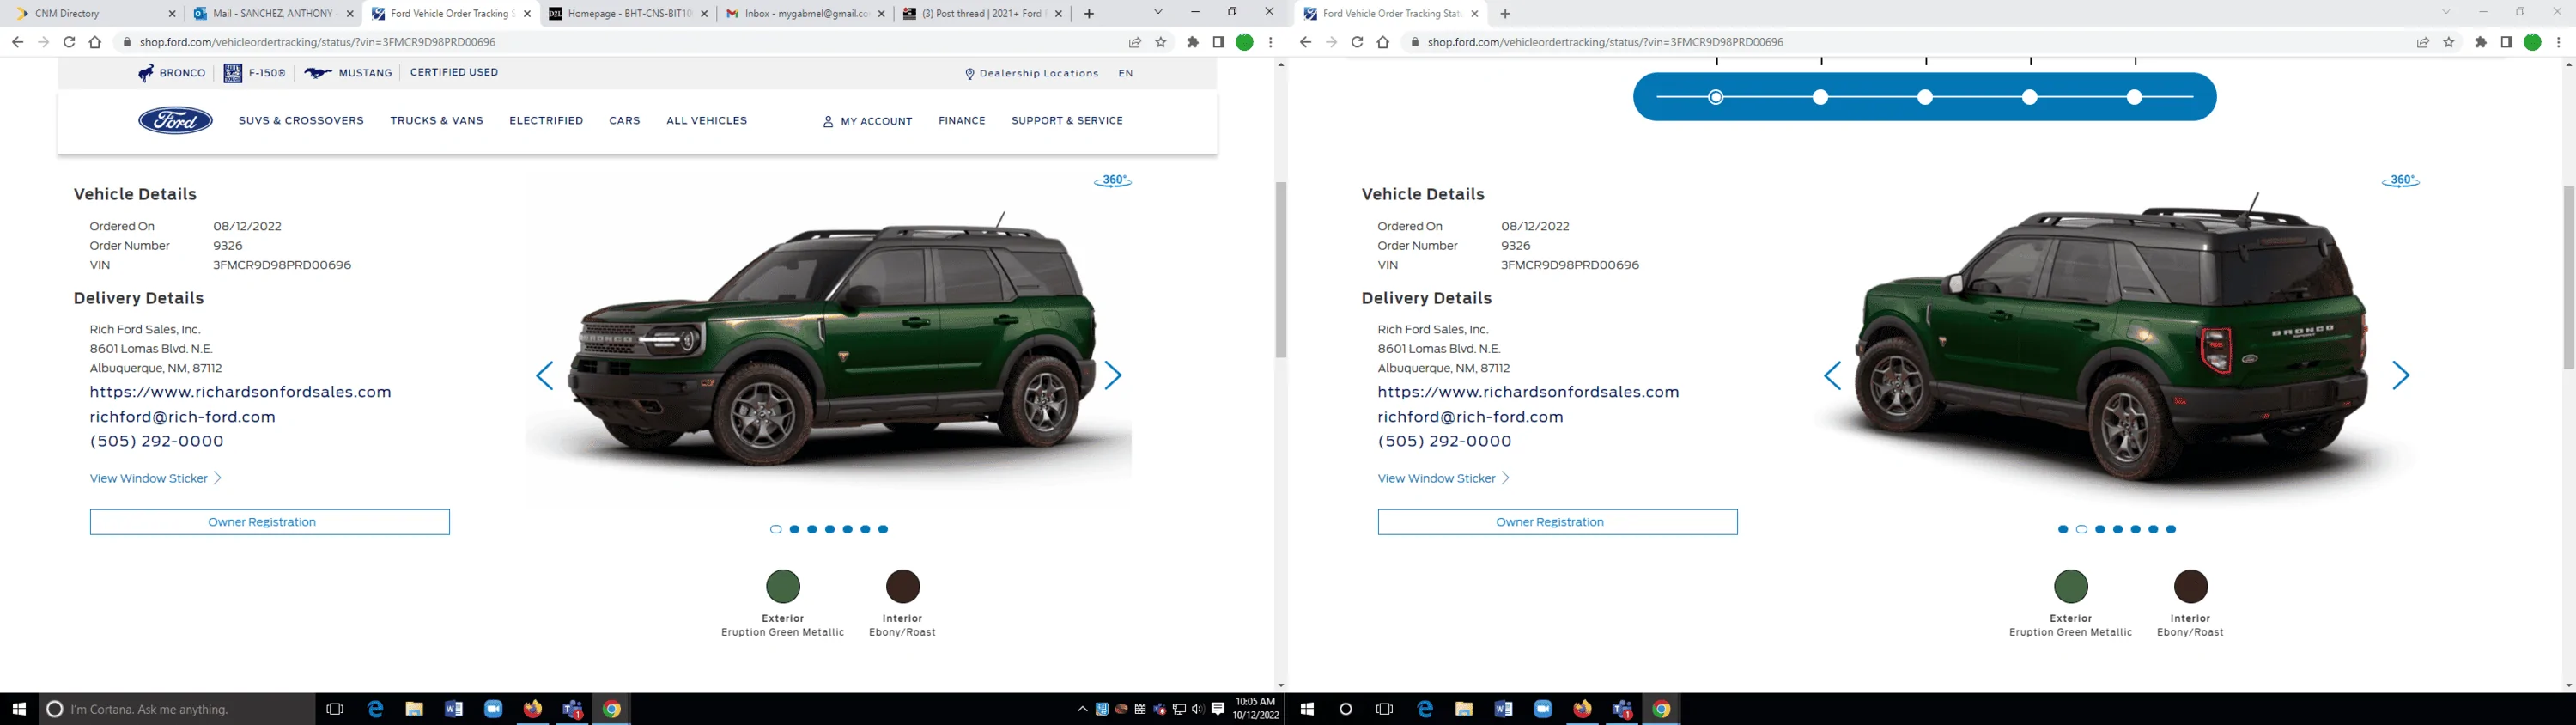Click the Ford oval logo in left window
Viewport: 2576px width, 725px height.
[175, 121]
